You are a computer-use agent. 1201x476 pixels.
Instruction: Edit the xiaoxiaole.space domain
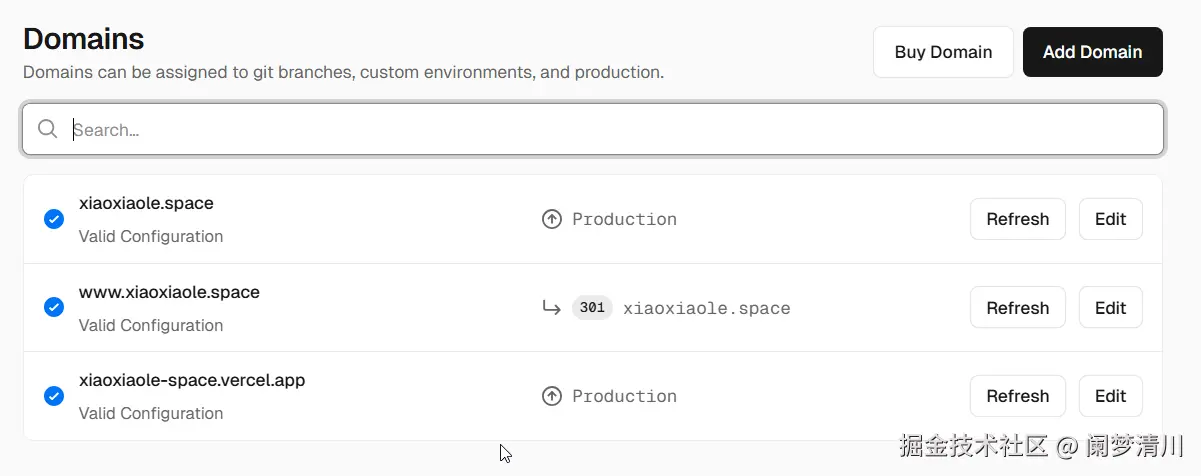pyautogui.click(x=1110, y=219)
